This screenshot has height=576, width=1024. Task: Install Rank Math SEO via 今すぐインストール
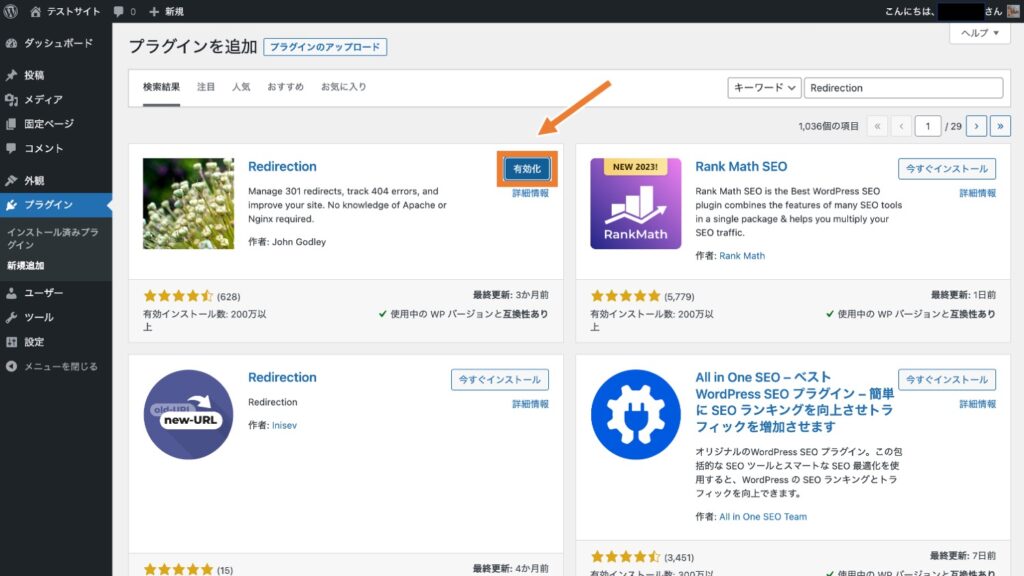click(946, 168)
